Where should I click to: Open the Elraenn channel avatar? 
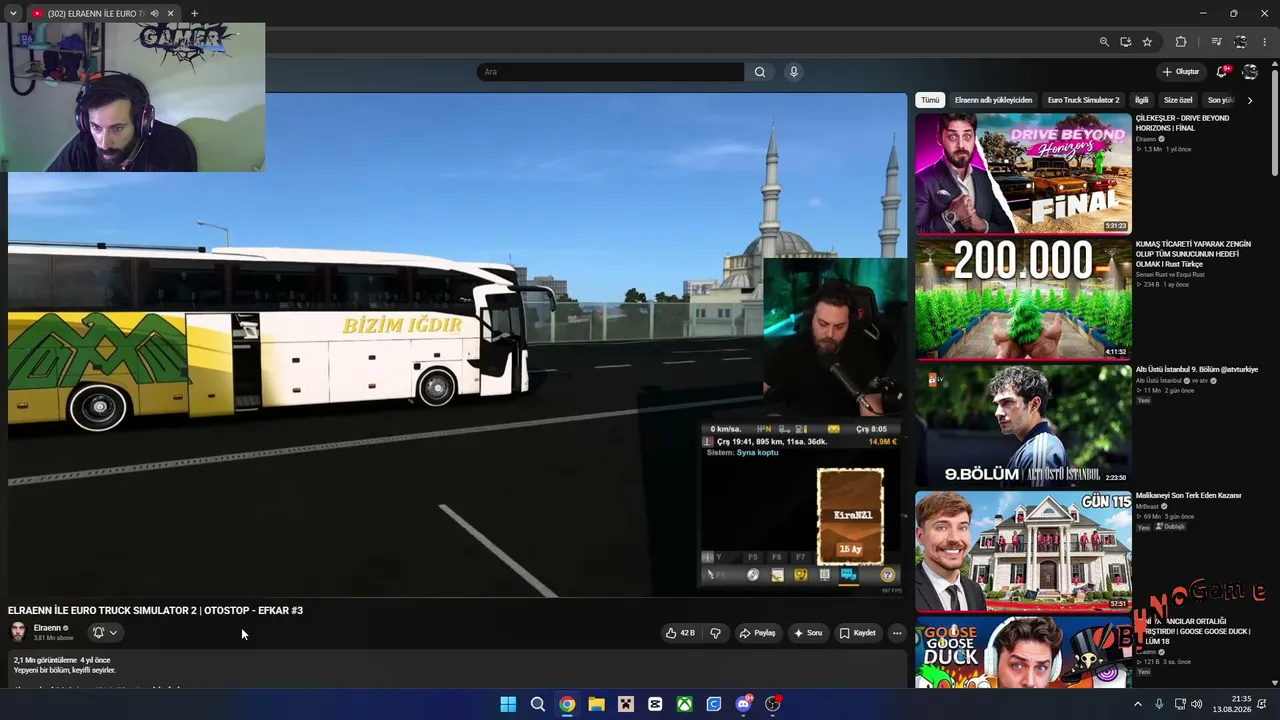(x=18, y=632)
